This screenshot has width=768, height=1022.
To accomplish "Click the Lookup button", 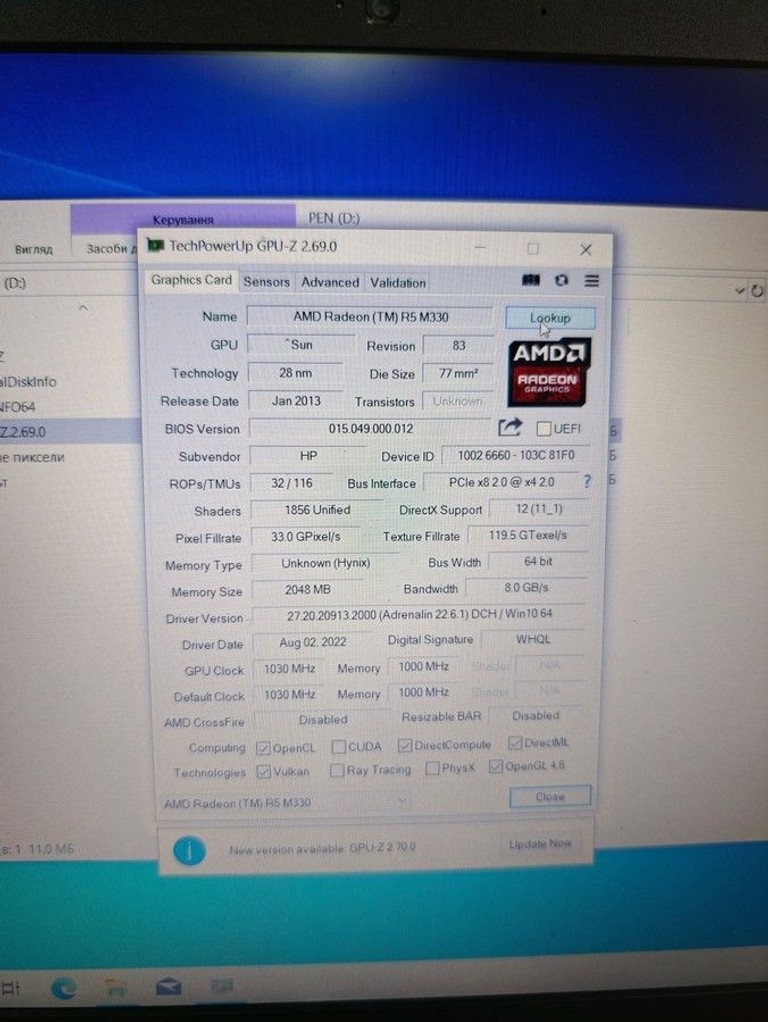I will point(550,318).
